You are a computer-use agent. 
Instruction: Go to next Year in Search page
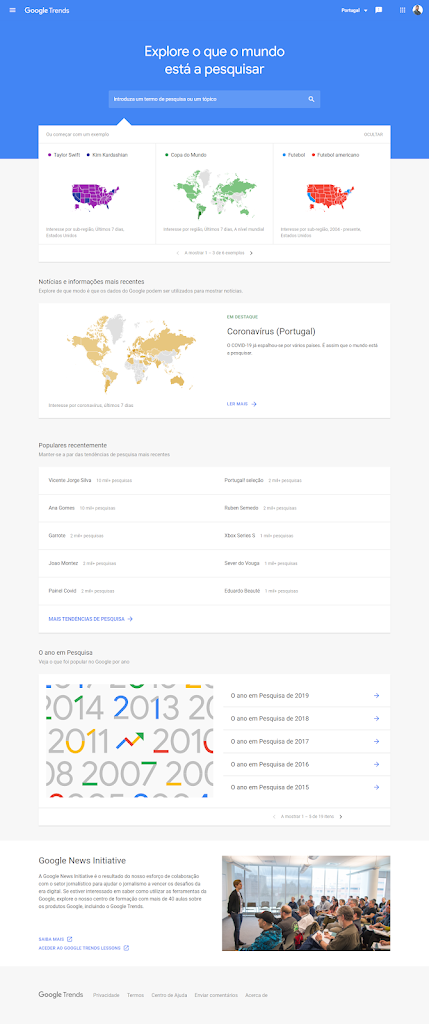[341, 816]
